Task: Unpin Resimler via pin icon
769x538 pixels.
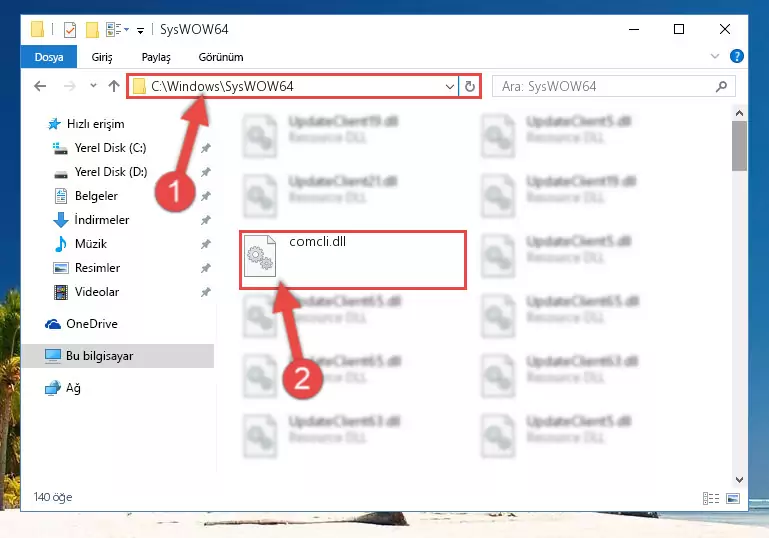Action: point(205,268)
